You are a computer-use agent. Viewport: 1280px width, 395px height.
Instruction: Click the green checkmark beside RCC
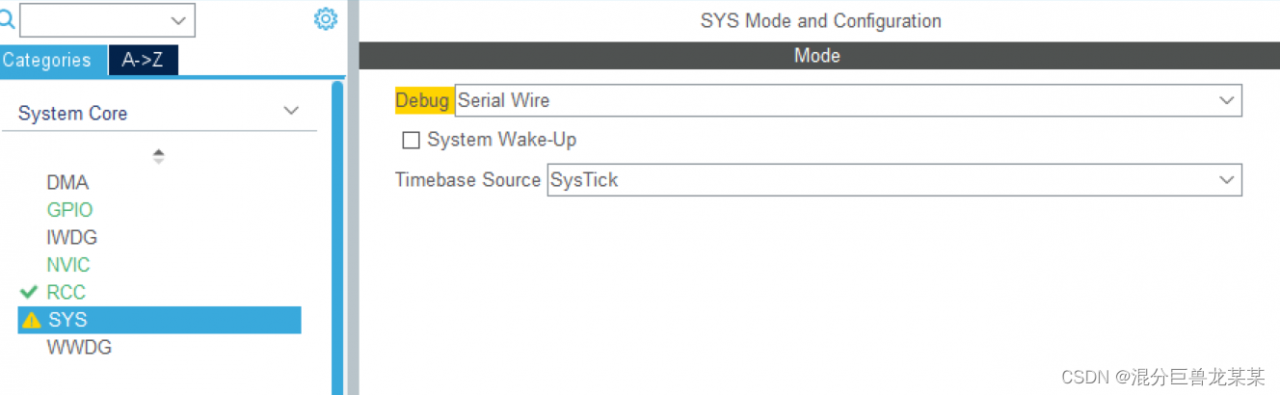coord(29,292)
